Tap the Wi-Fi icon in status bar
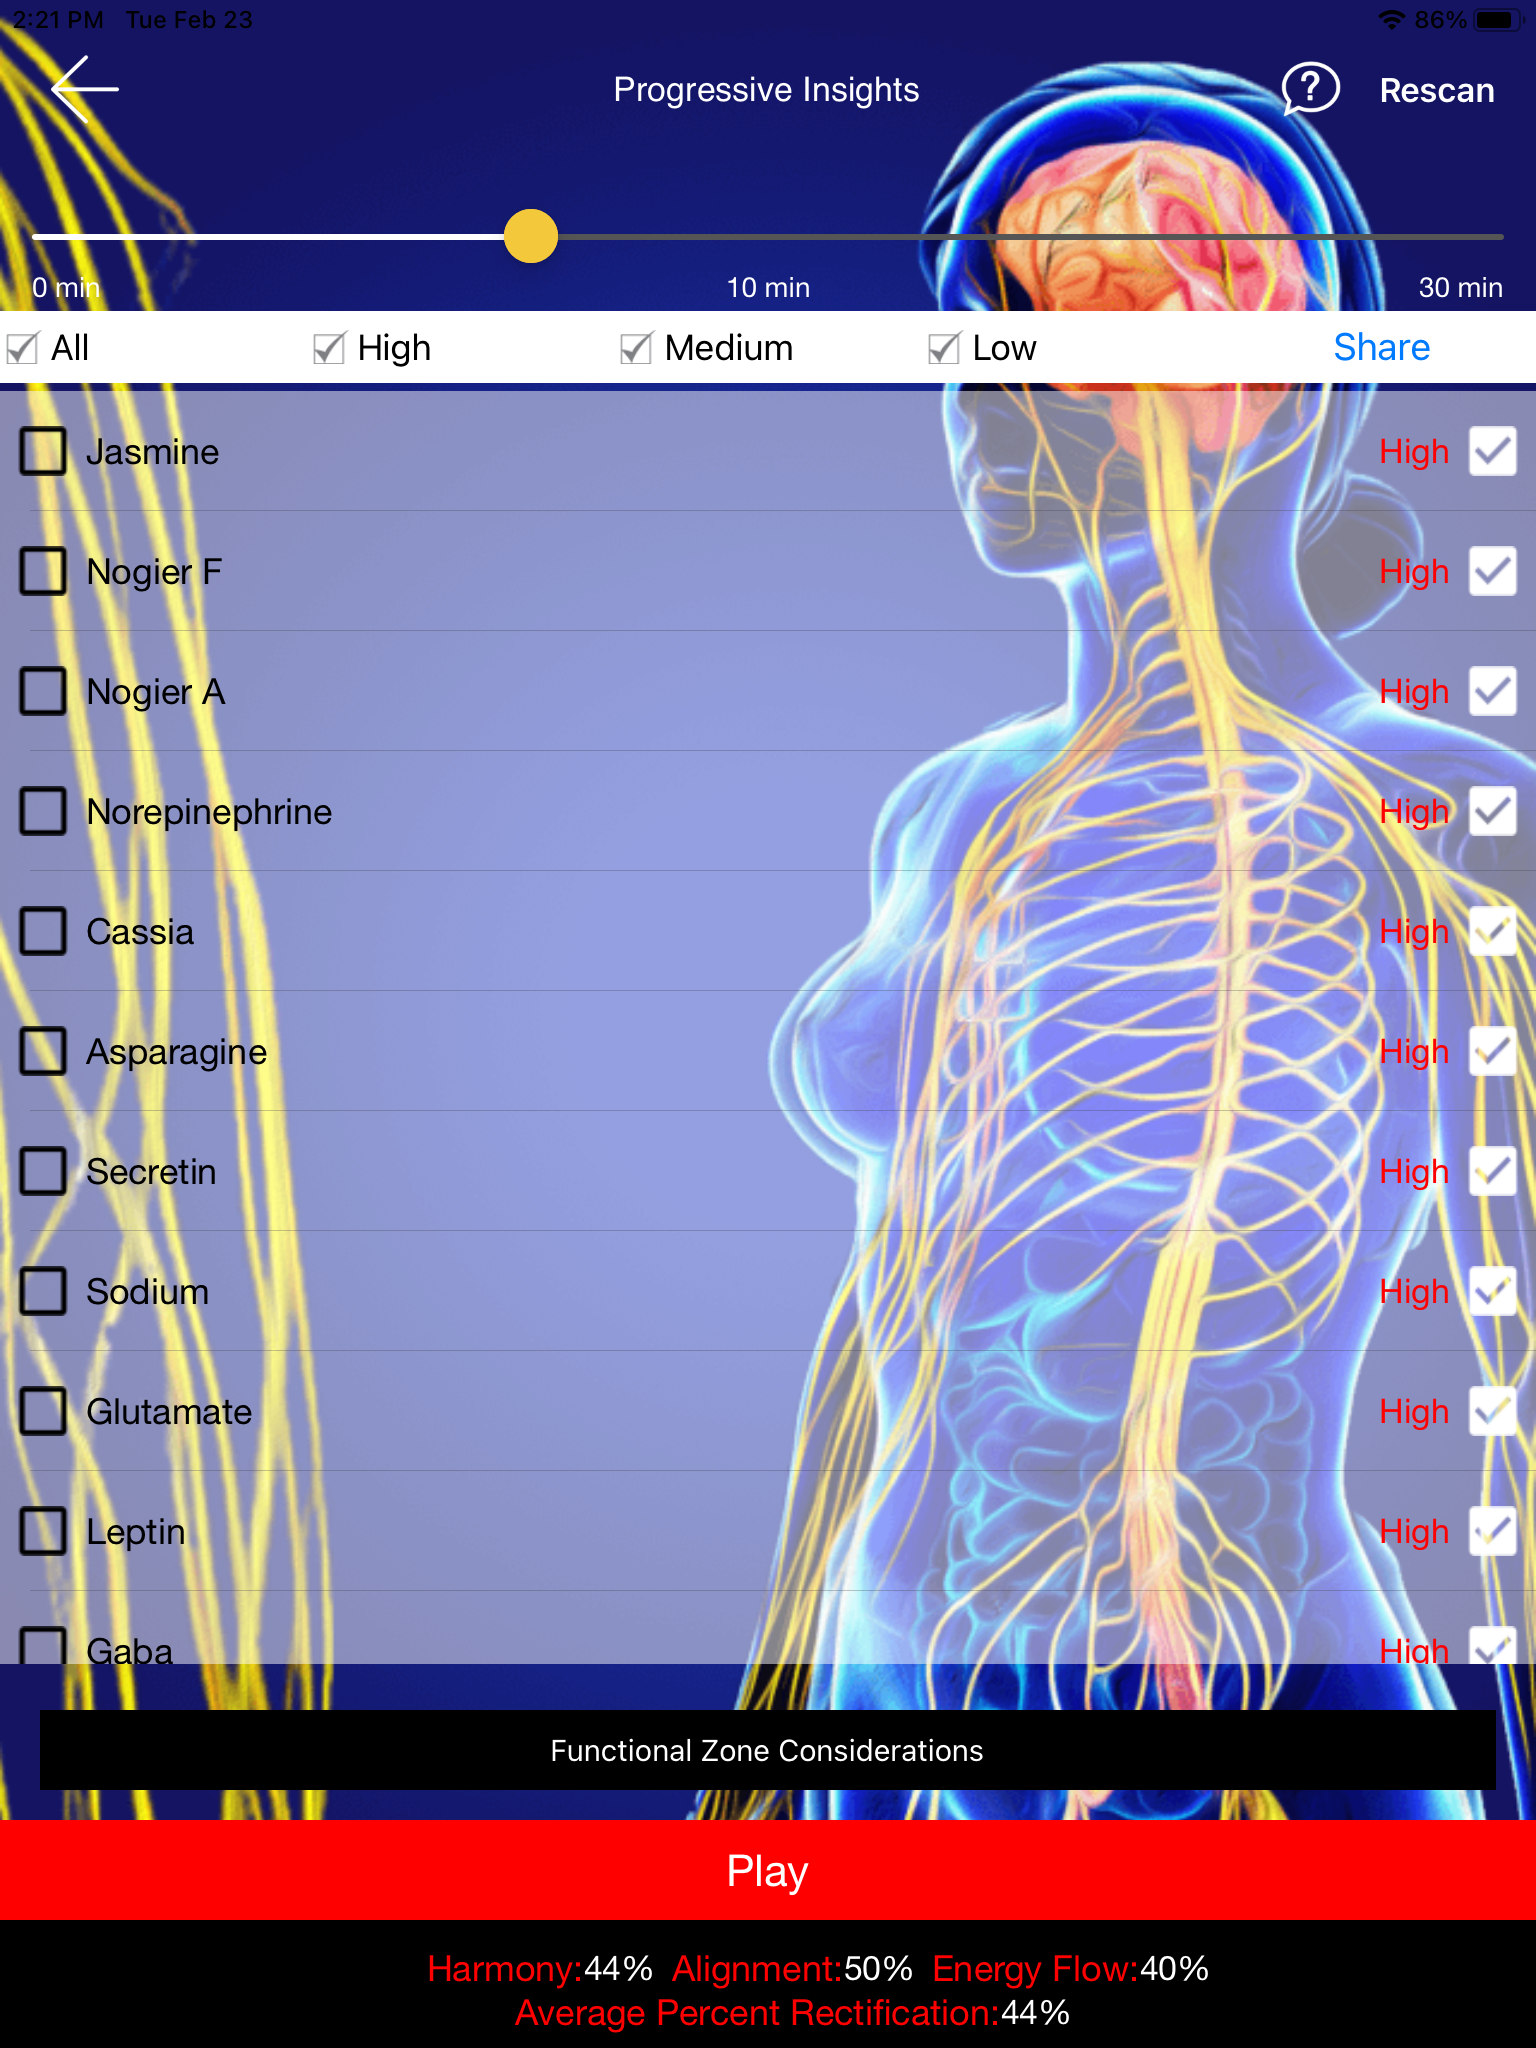 coord(1391,20)
